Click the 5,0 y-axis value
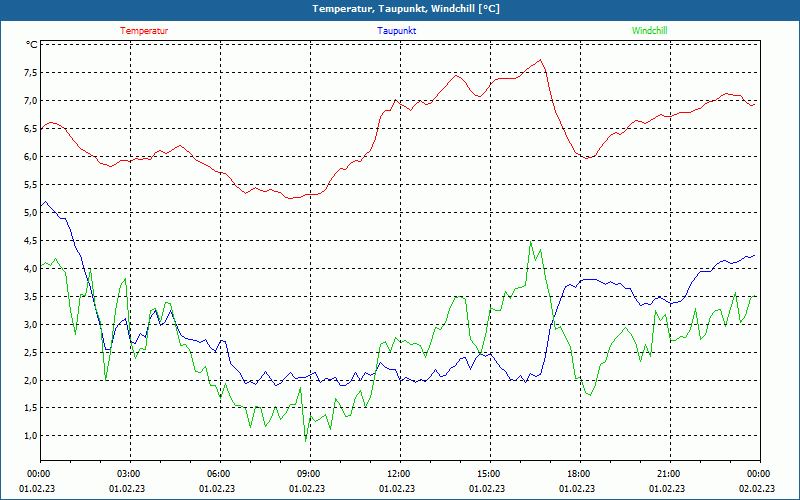 pyautogui.click(x=31, y=213)
